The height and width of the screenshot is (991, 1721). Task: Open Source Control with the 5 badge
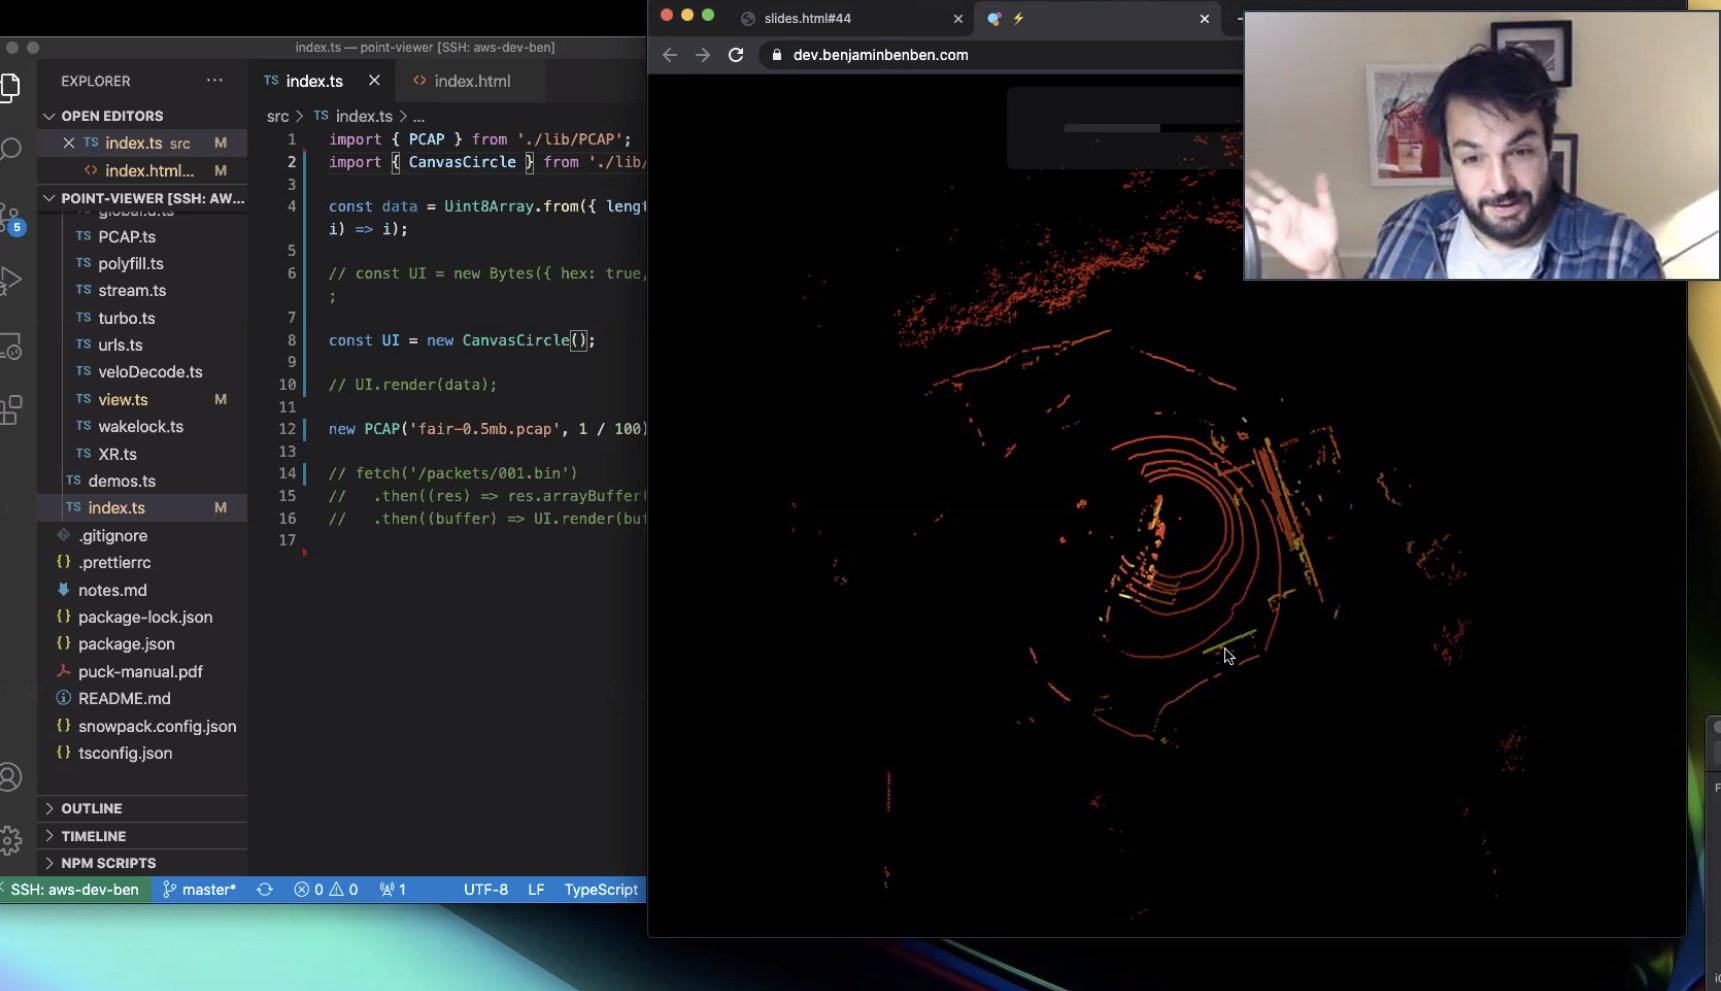pos(11,218)
